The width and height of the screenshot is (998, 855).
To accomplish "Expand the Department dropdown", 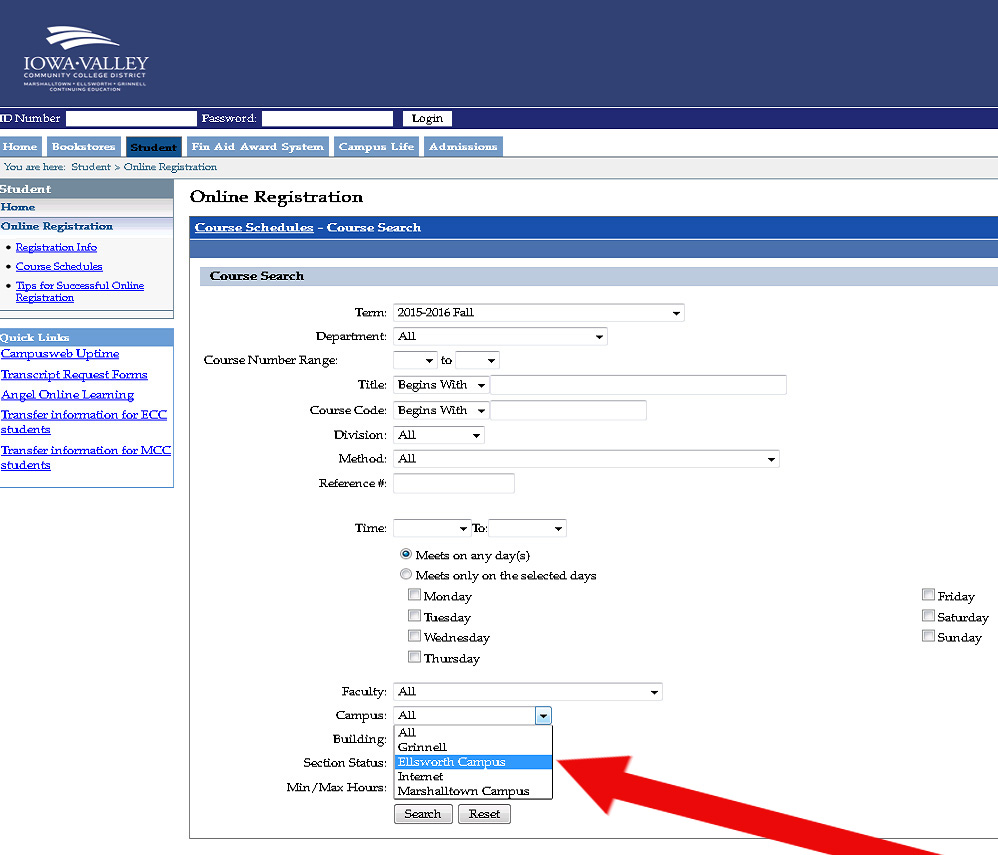I will [x=500, y=337].
